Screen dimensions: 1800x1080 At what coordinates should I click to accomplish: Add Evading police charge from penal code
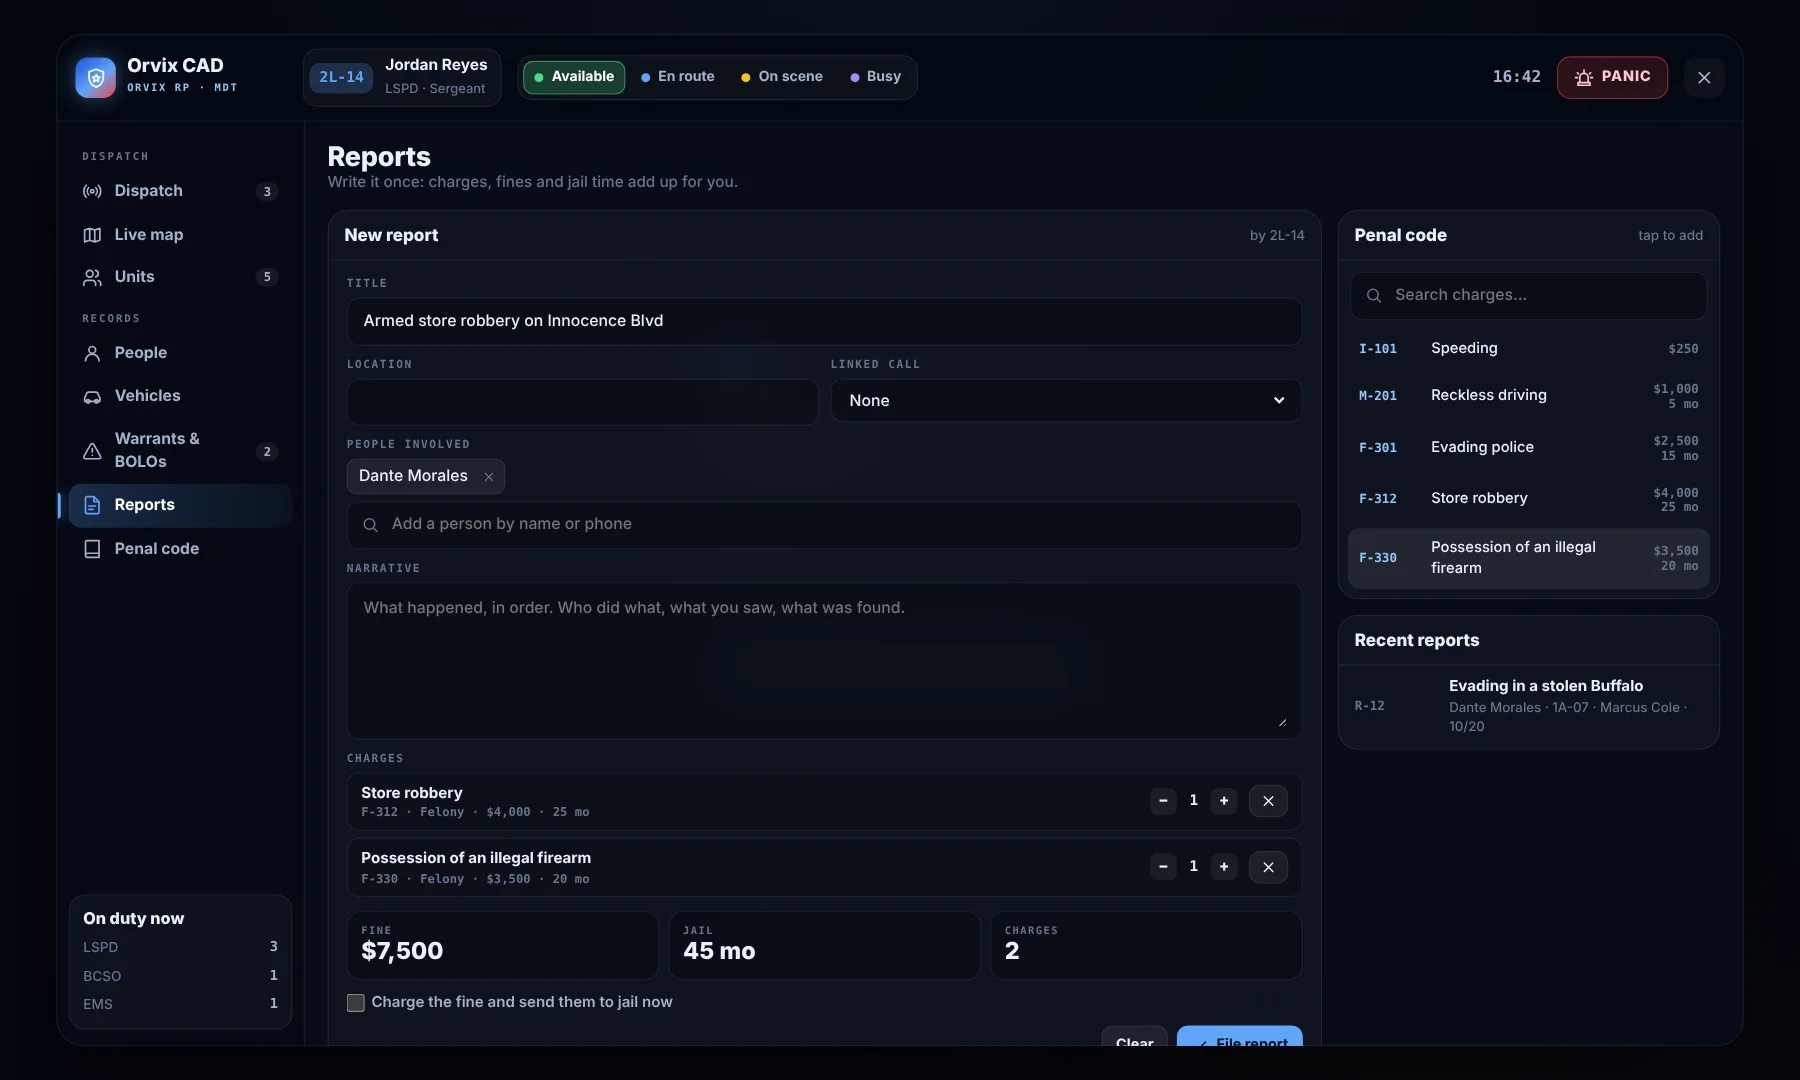point(1528,448)
